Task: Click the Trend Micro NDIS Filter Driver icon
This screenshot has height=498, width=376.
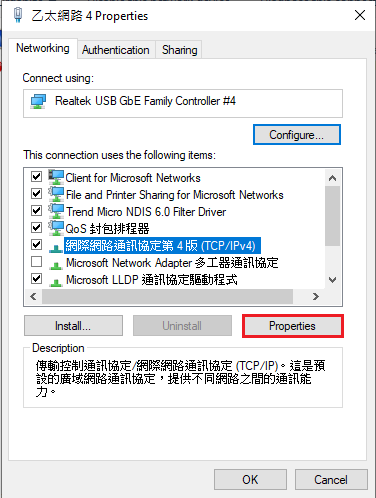Action: coord(56,211)
